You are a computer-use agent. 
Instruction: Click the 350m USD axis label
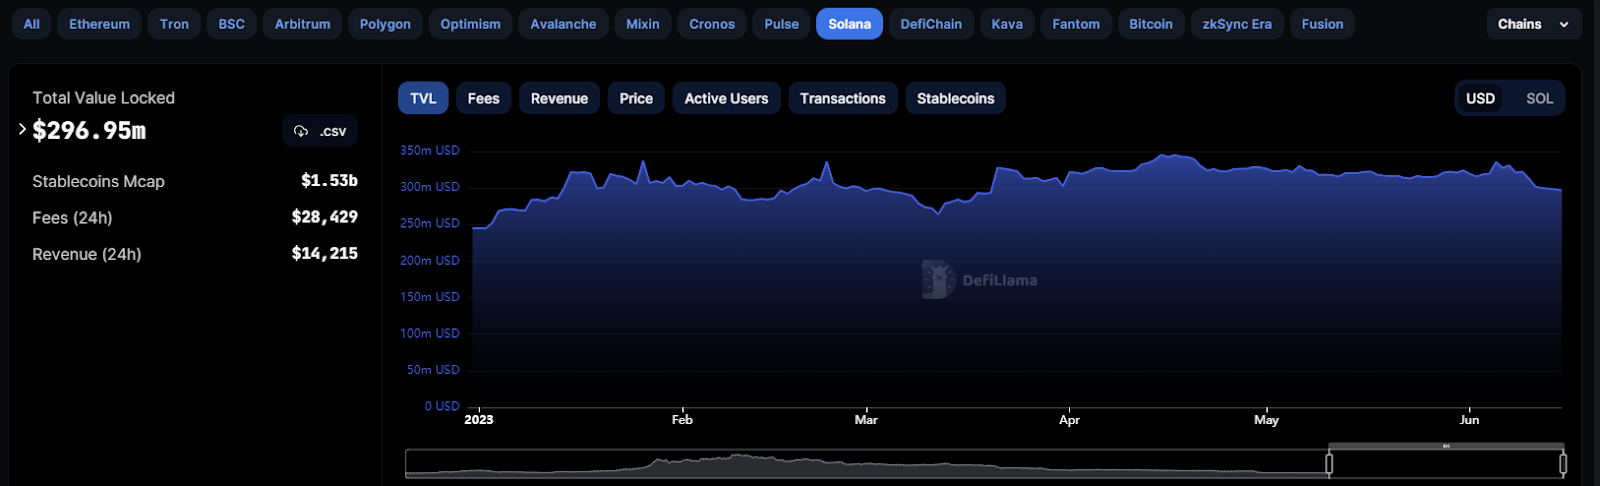[x=430, y=150]
